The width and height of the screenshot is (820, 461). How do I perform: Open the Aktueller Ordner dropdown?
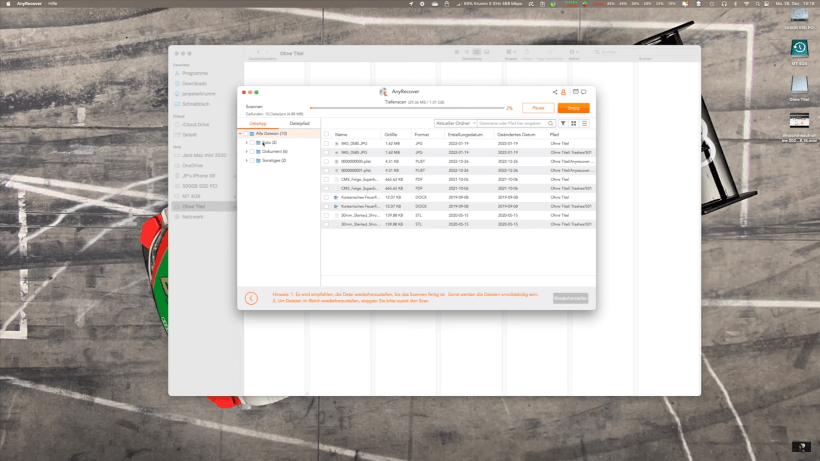(455, 123)
